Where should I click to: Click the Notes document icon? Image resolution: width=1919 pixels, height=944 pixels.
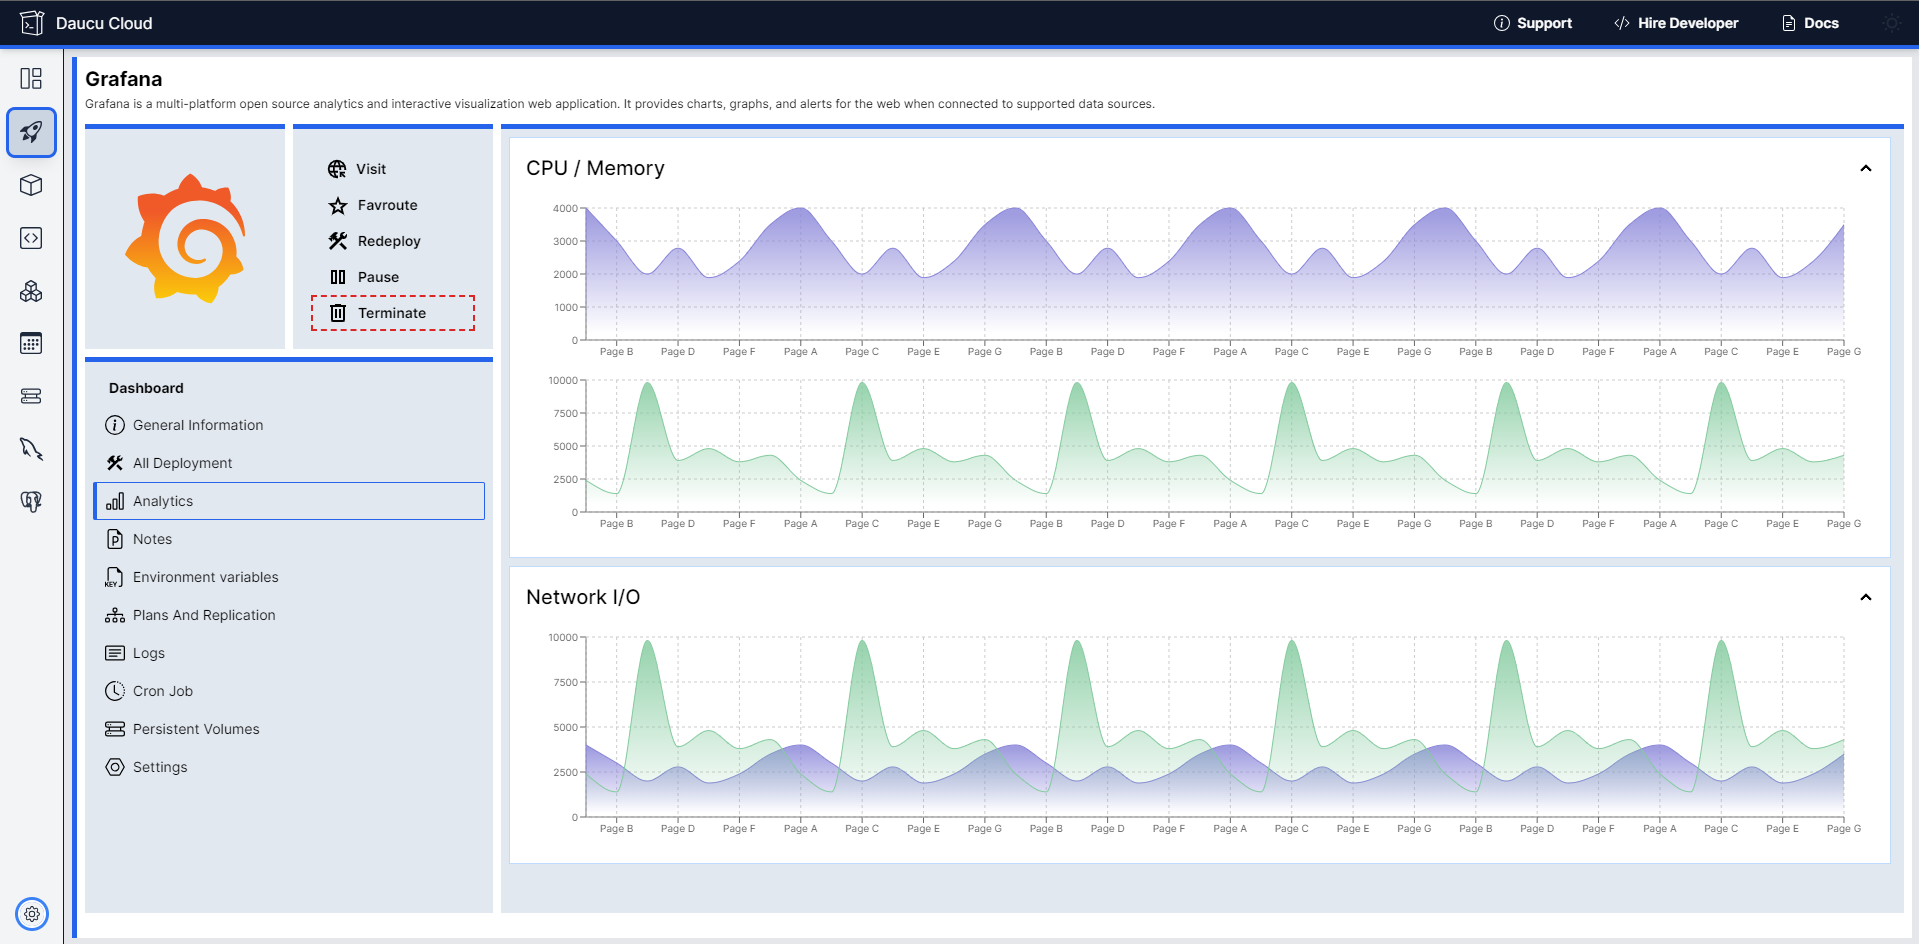(x=115, y=539)
